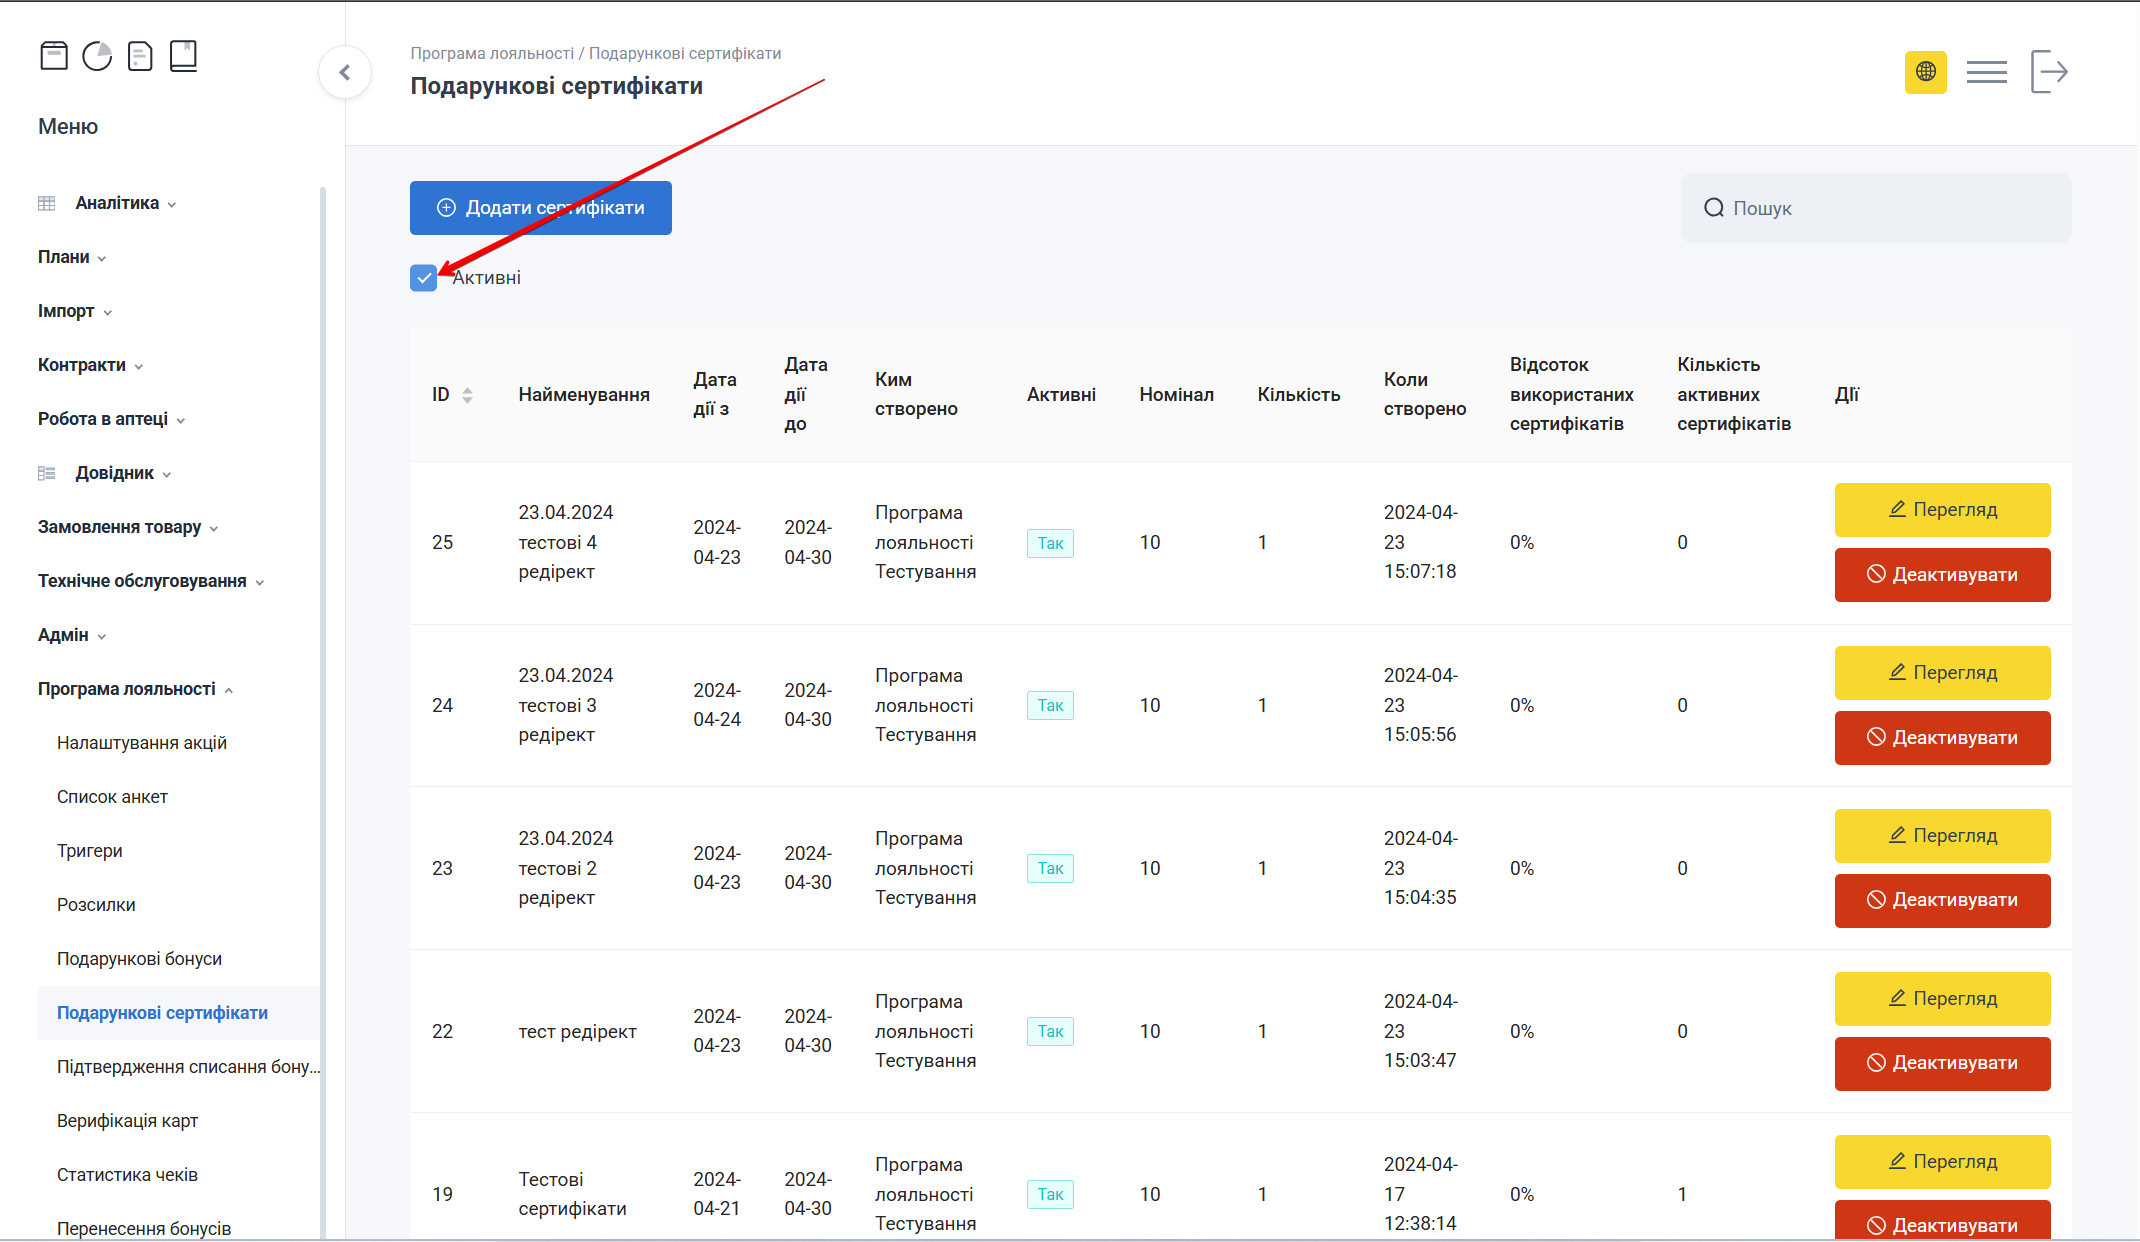
Task: Open Подарункові бонуси in the sidebar
Action: click(139, 959)
